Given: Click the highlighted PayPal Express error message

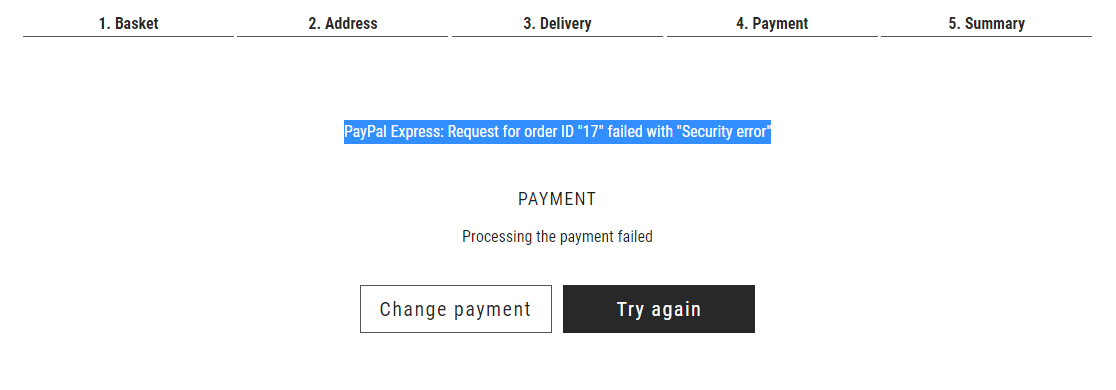Looking at the screenshot, I should pos(557,132).
